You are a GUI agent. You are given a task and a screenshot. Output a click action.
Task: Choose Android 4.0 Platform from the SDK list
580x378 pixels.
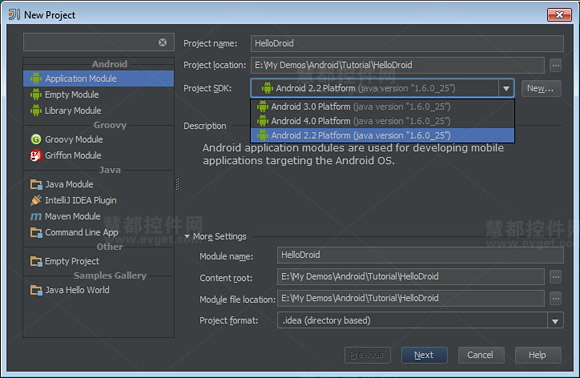click(x=382, y=121)
